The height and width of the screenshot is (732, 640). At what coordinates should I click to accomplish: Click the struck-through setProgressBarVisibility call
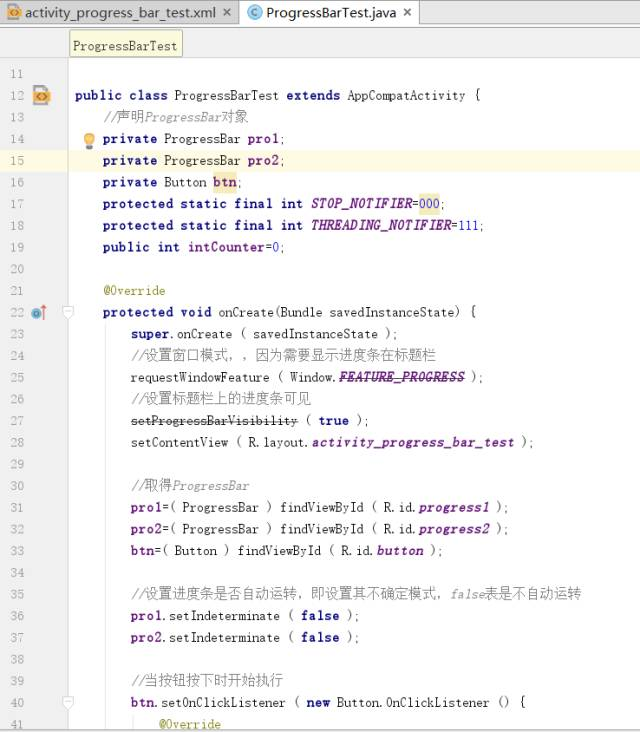coord(214,421)
